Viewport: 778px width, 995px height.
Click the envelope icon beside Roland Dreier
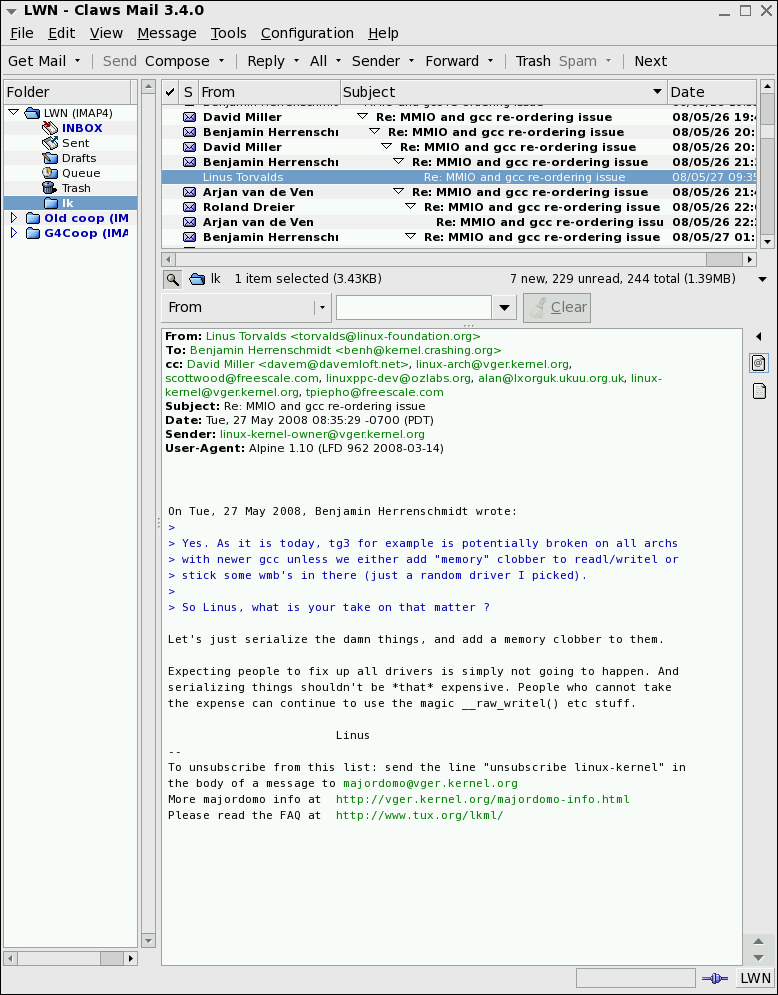click(189, 207)
